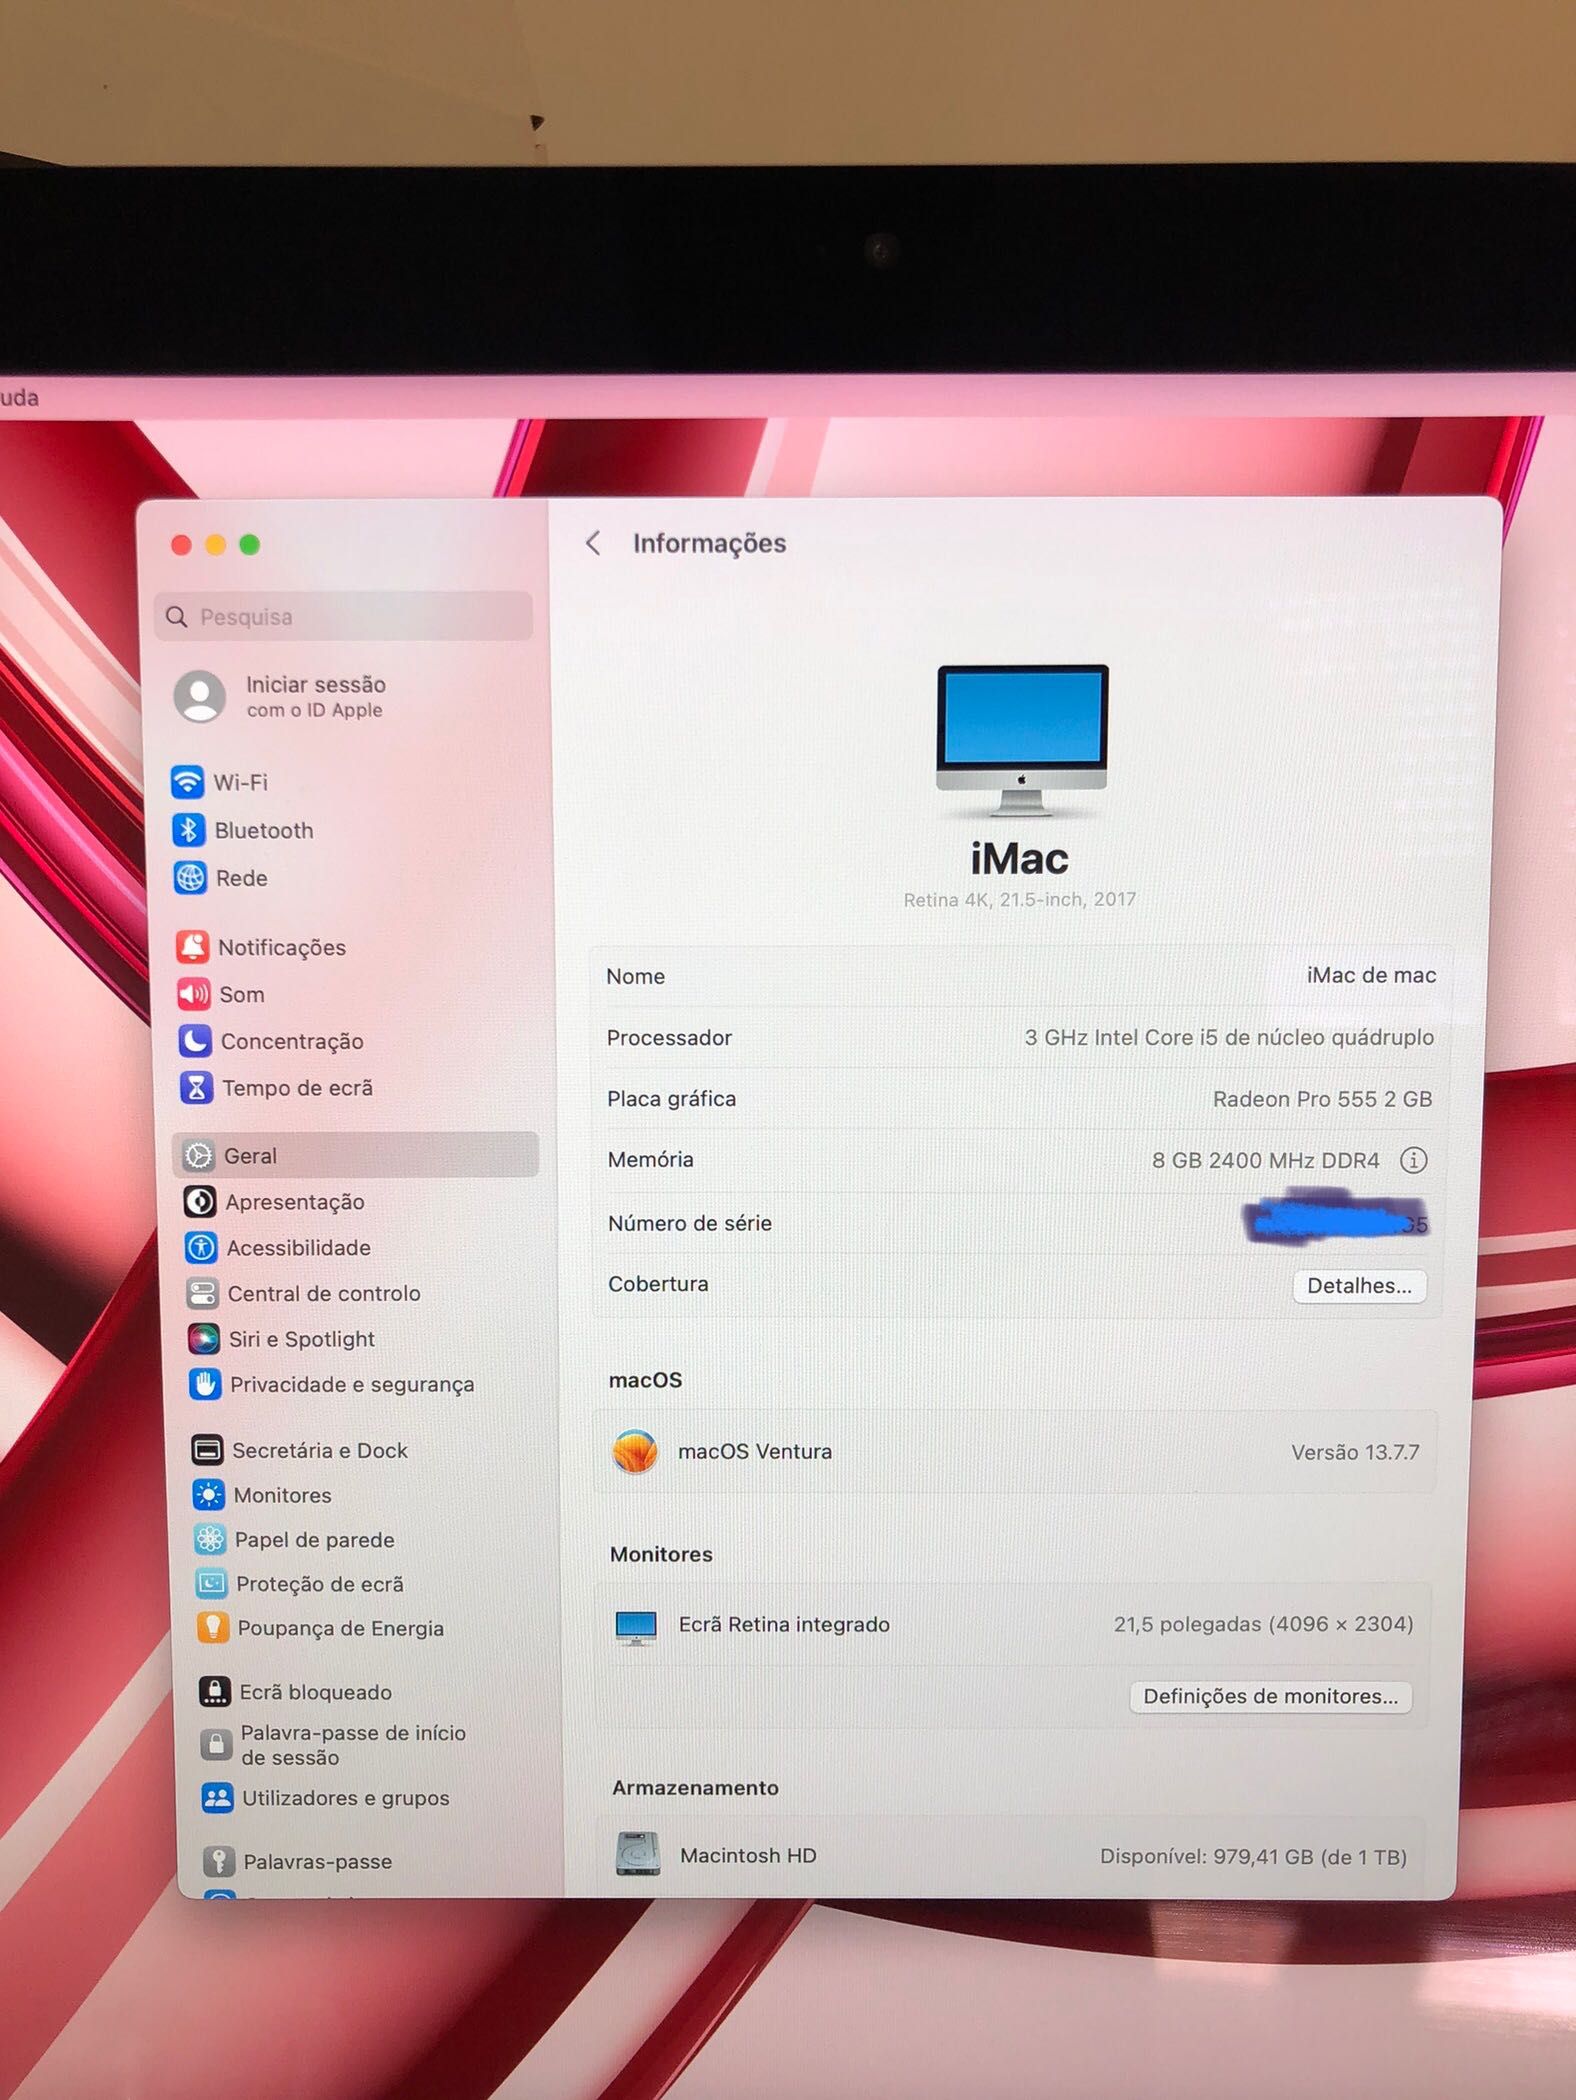Open Papel de parede icon
Viewport: 1576px width, 2100px height.
[x=210, y=1539]
